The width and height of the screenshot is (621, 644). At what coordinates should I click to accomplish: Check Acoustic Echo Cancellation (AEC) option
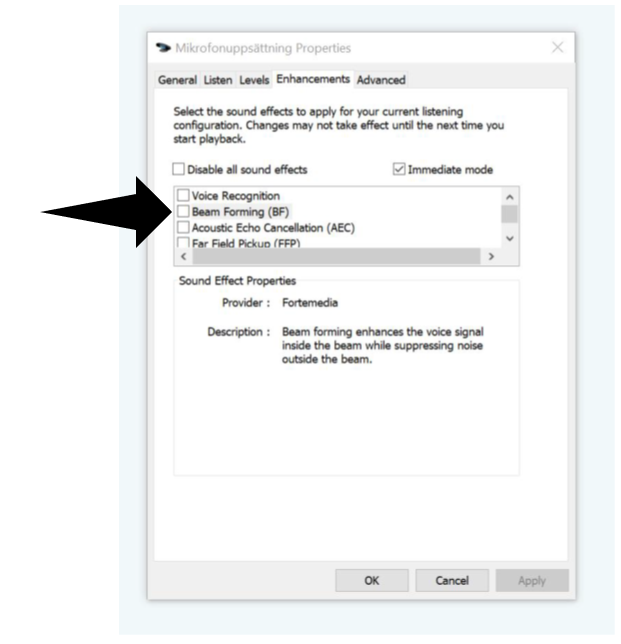click(x=183, y=227)
